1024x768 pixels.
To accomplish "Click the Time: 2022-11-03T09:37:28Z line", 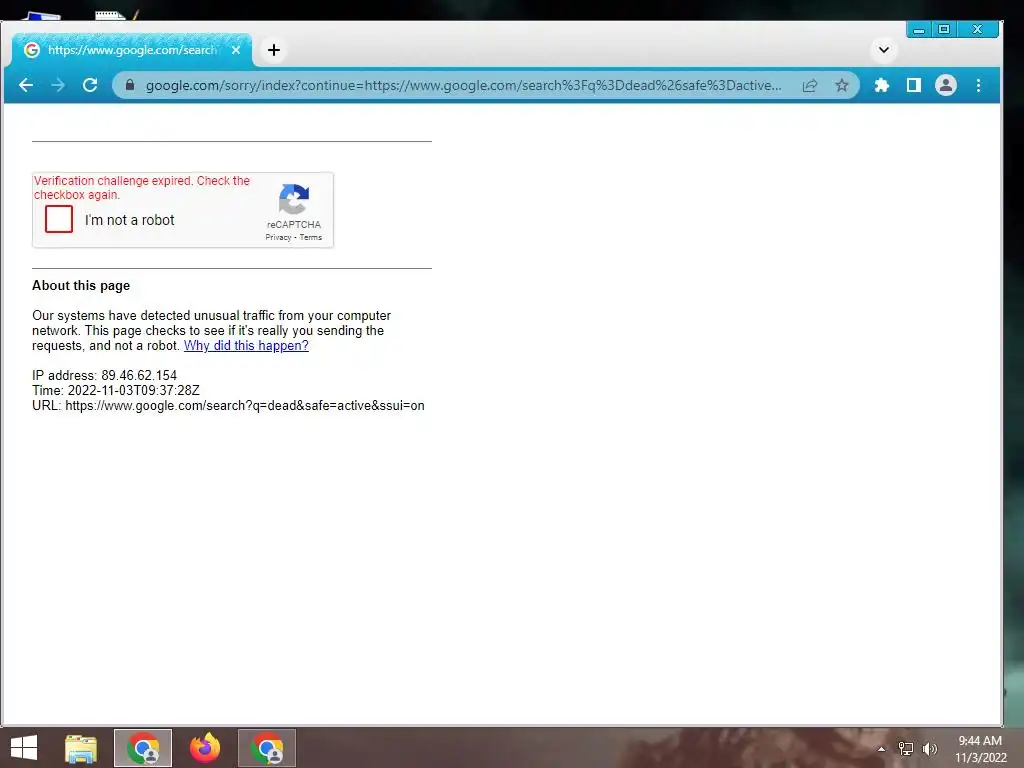I will [116, 391].
